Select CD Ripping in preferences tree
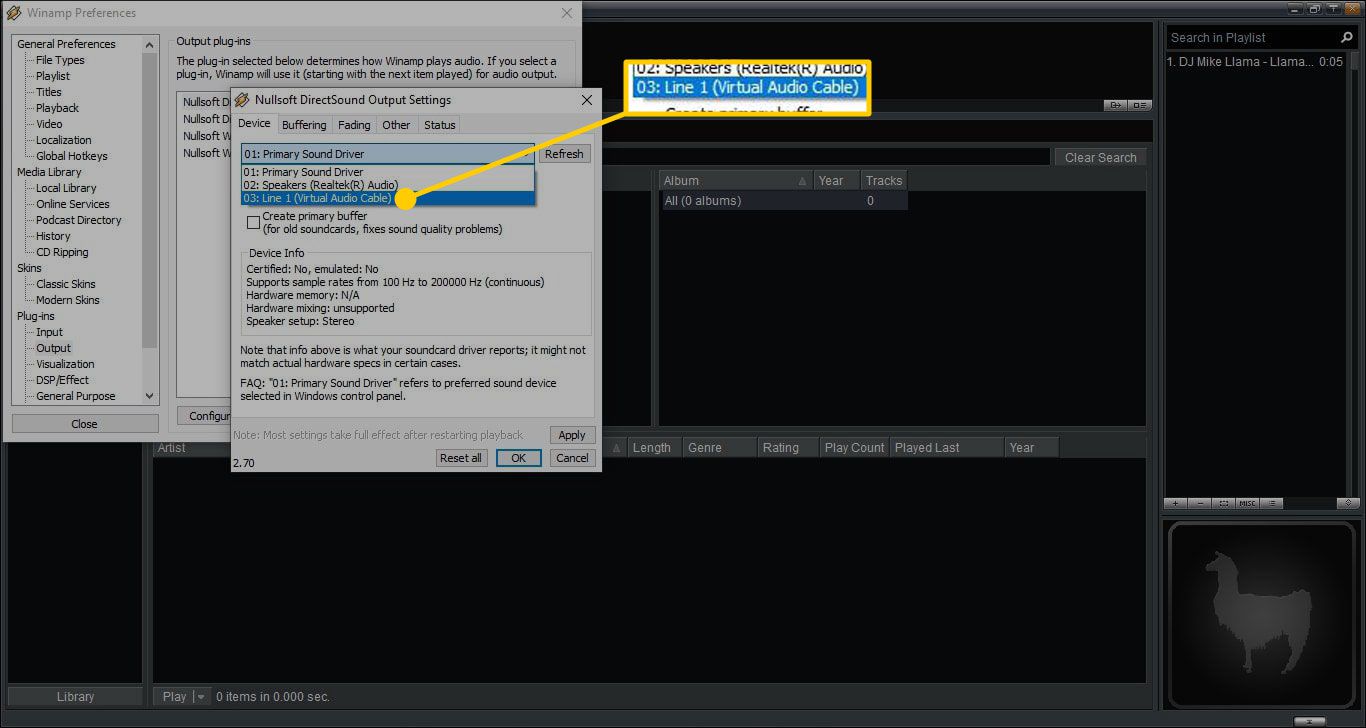This screenshot has height=728, width=1366. (62, 252)
